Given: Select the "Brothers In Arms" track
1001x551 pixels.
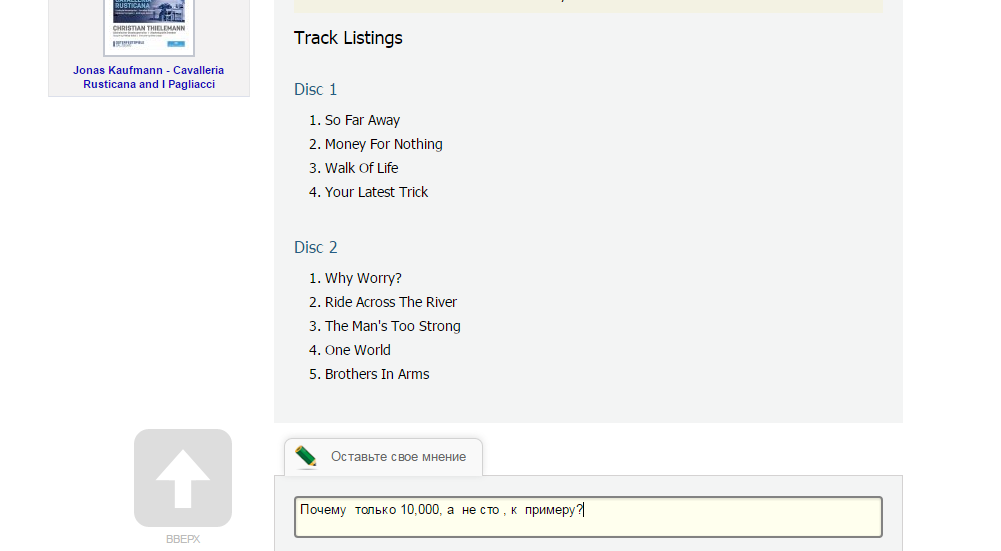Looking at the screenshot, I should 377,374.
